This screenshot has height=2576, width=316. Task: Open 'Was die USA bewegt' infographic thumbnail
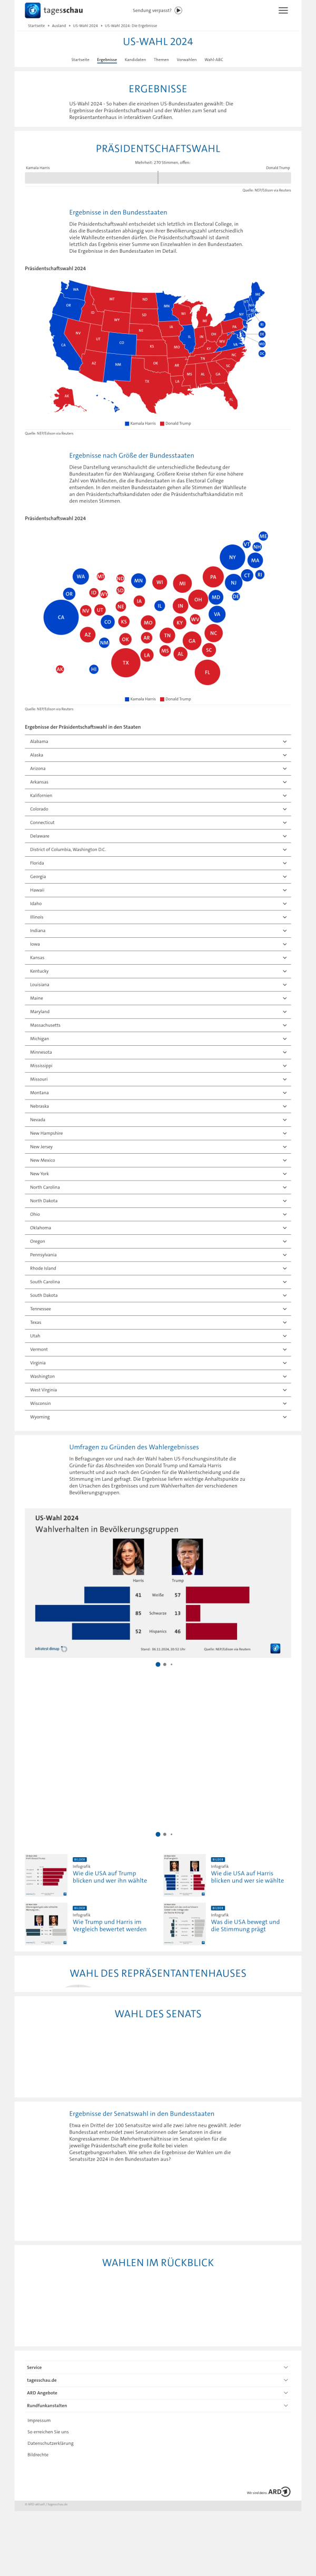pos(184,1924)
